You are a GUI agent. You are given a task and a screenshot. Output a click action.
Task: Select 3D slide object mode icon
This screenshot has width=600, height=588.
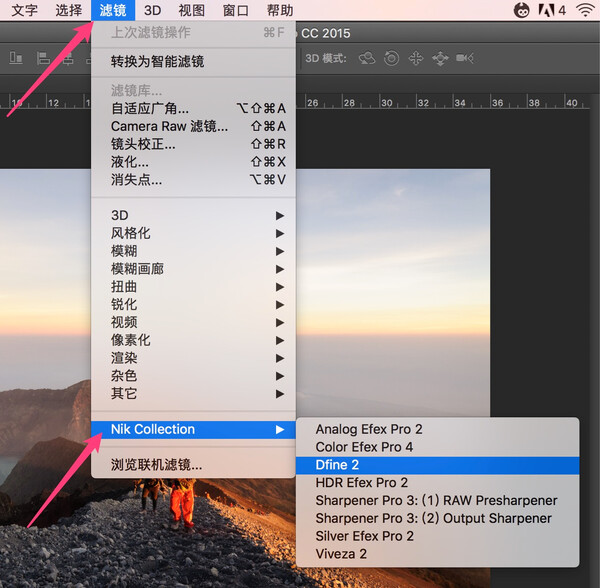(x=440, y=59)
